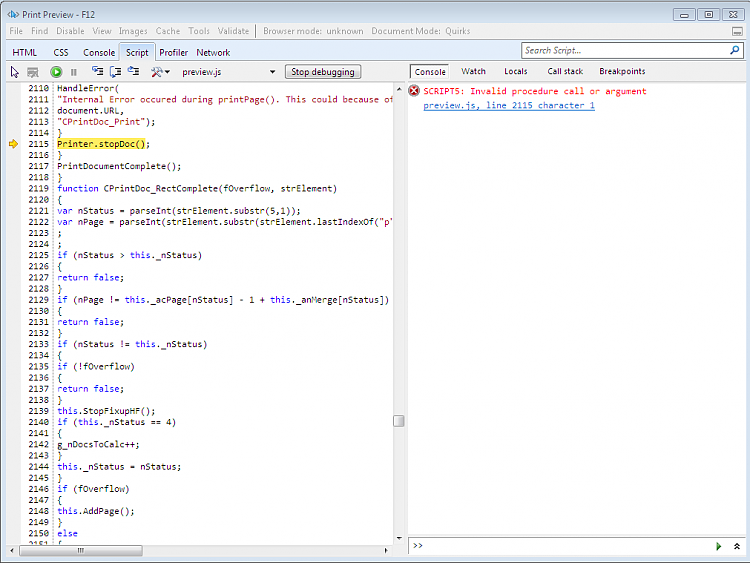Follow the preview.js line 2115 link
The width and height of the screenshot is (750, 563).
pyautogui.click(x=509, y=105)
